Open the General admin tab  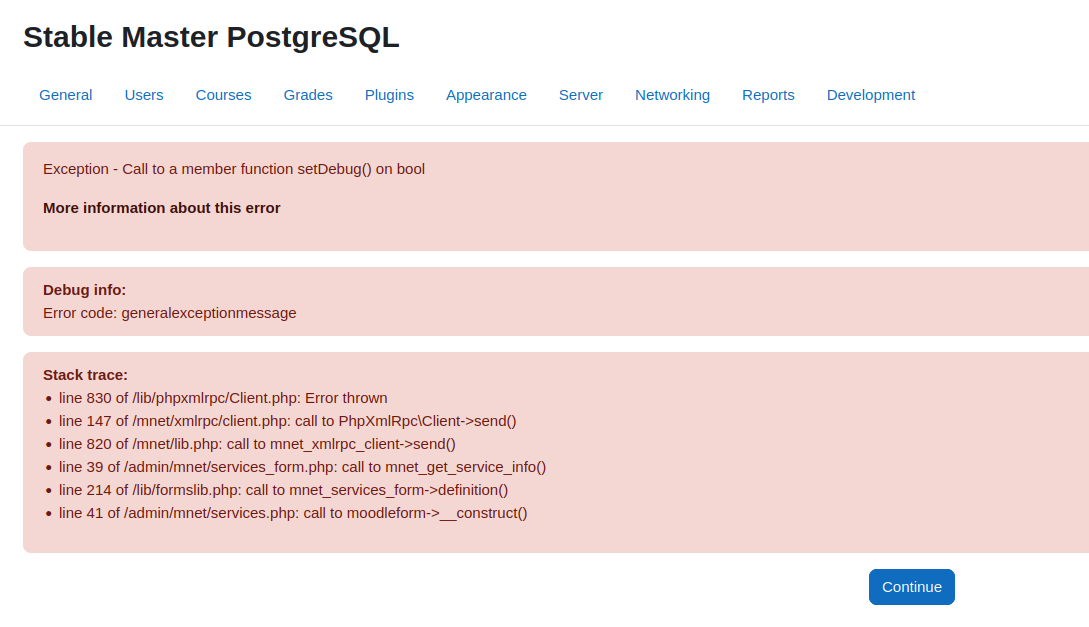[x=65, y=95]
